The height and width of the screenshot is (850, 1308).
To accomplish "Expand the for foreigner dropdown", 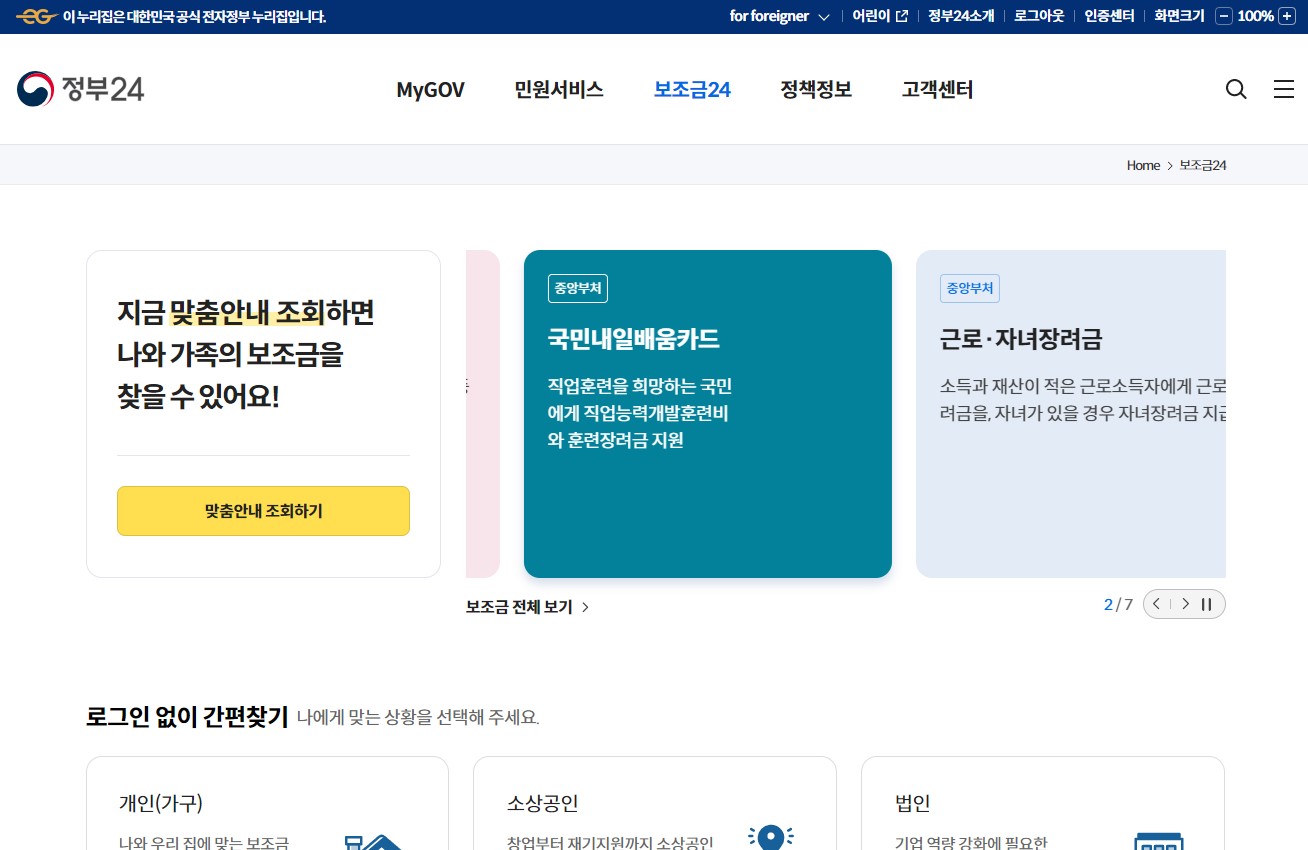I will pos(780,16).
